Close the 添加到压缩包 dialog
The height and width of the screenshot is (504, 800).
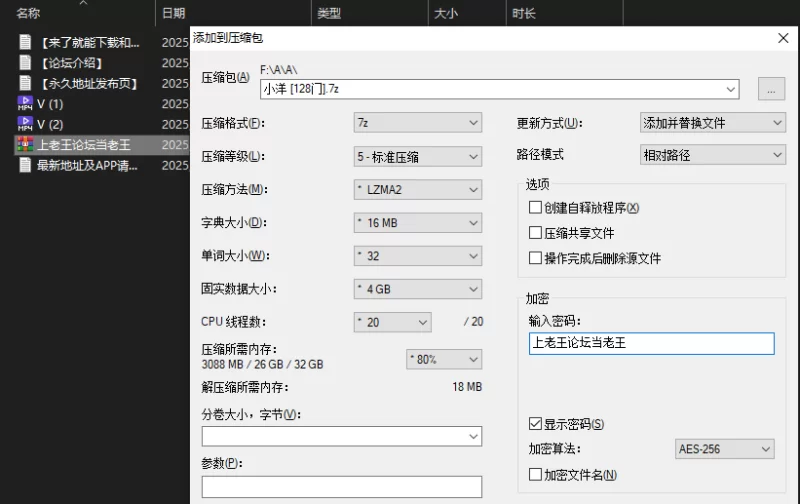click(783, 38)
